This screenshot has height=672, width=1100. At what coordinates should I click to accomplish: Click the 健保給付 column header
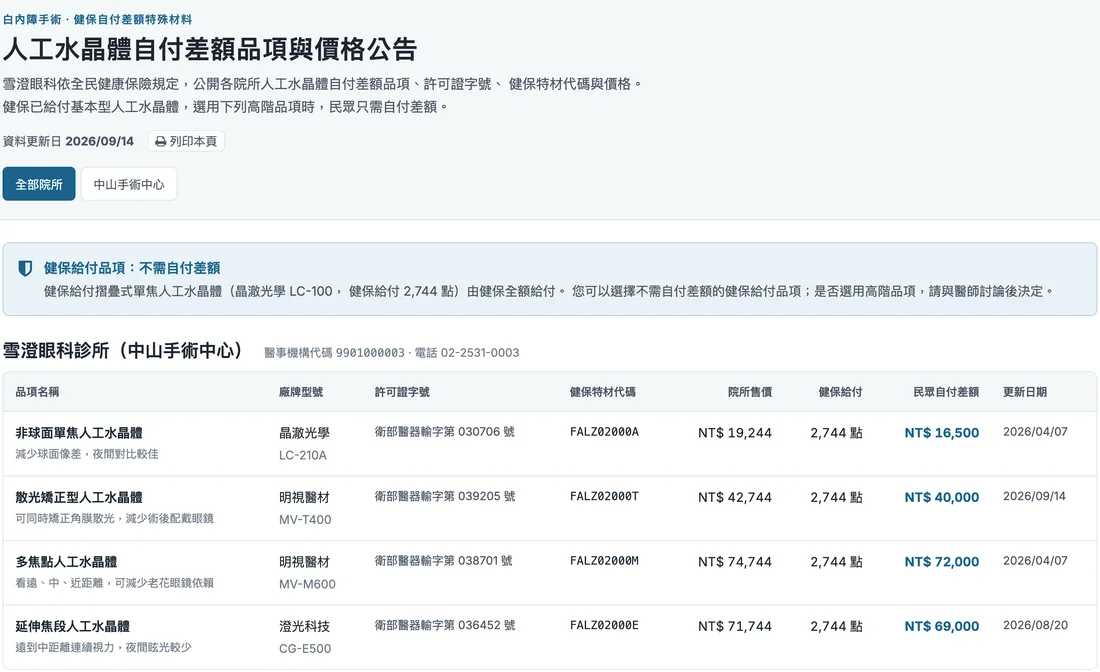pyautogui.click(x=840, y=391)
